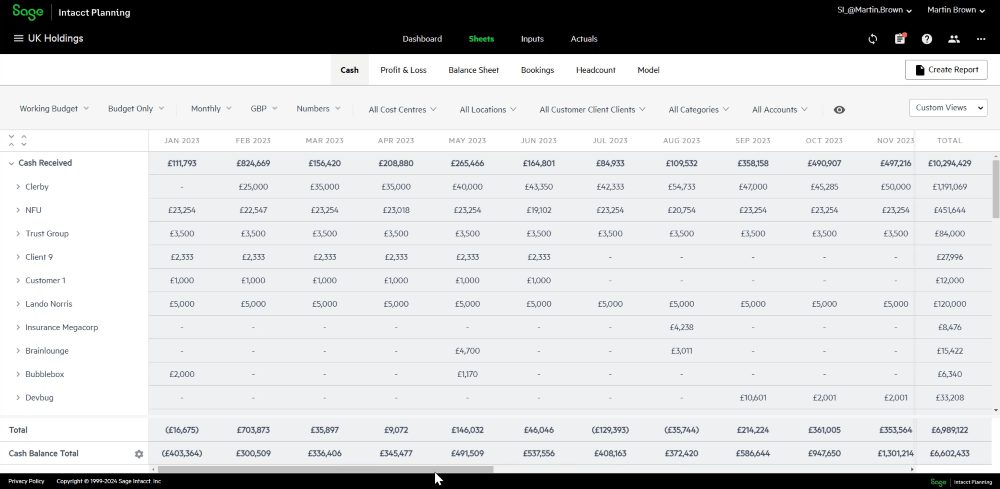Open the Actuals menu
1000x489 pixels.
[x=584, y=39]
